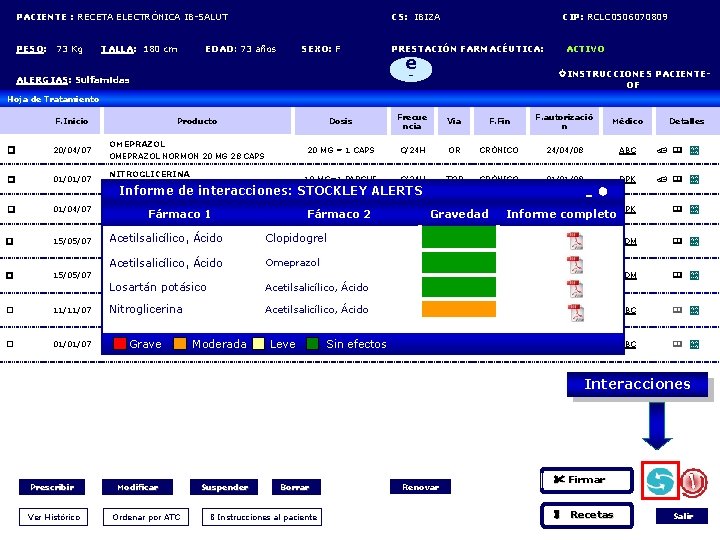Screen dimensions: 720x540
Task: Open the PESO link
Action: [31, 49]
